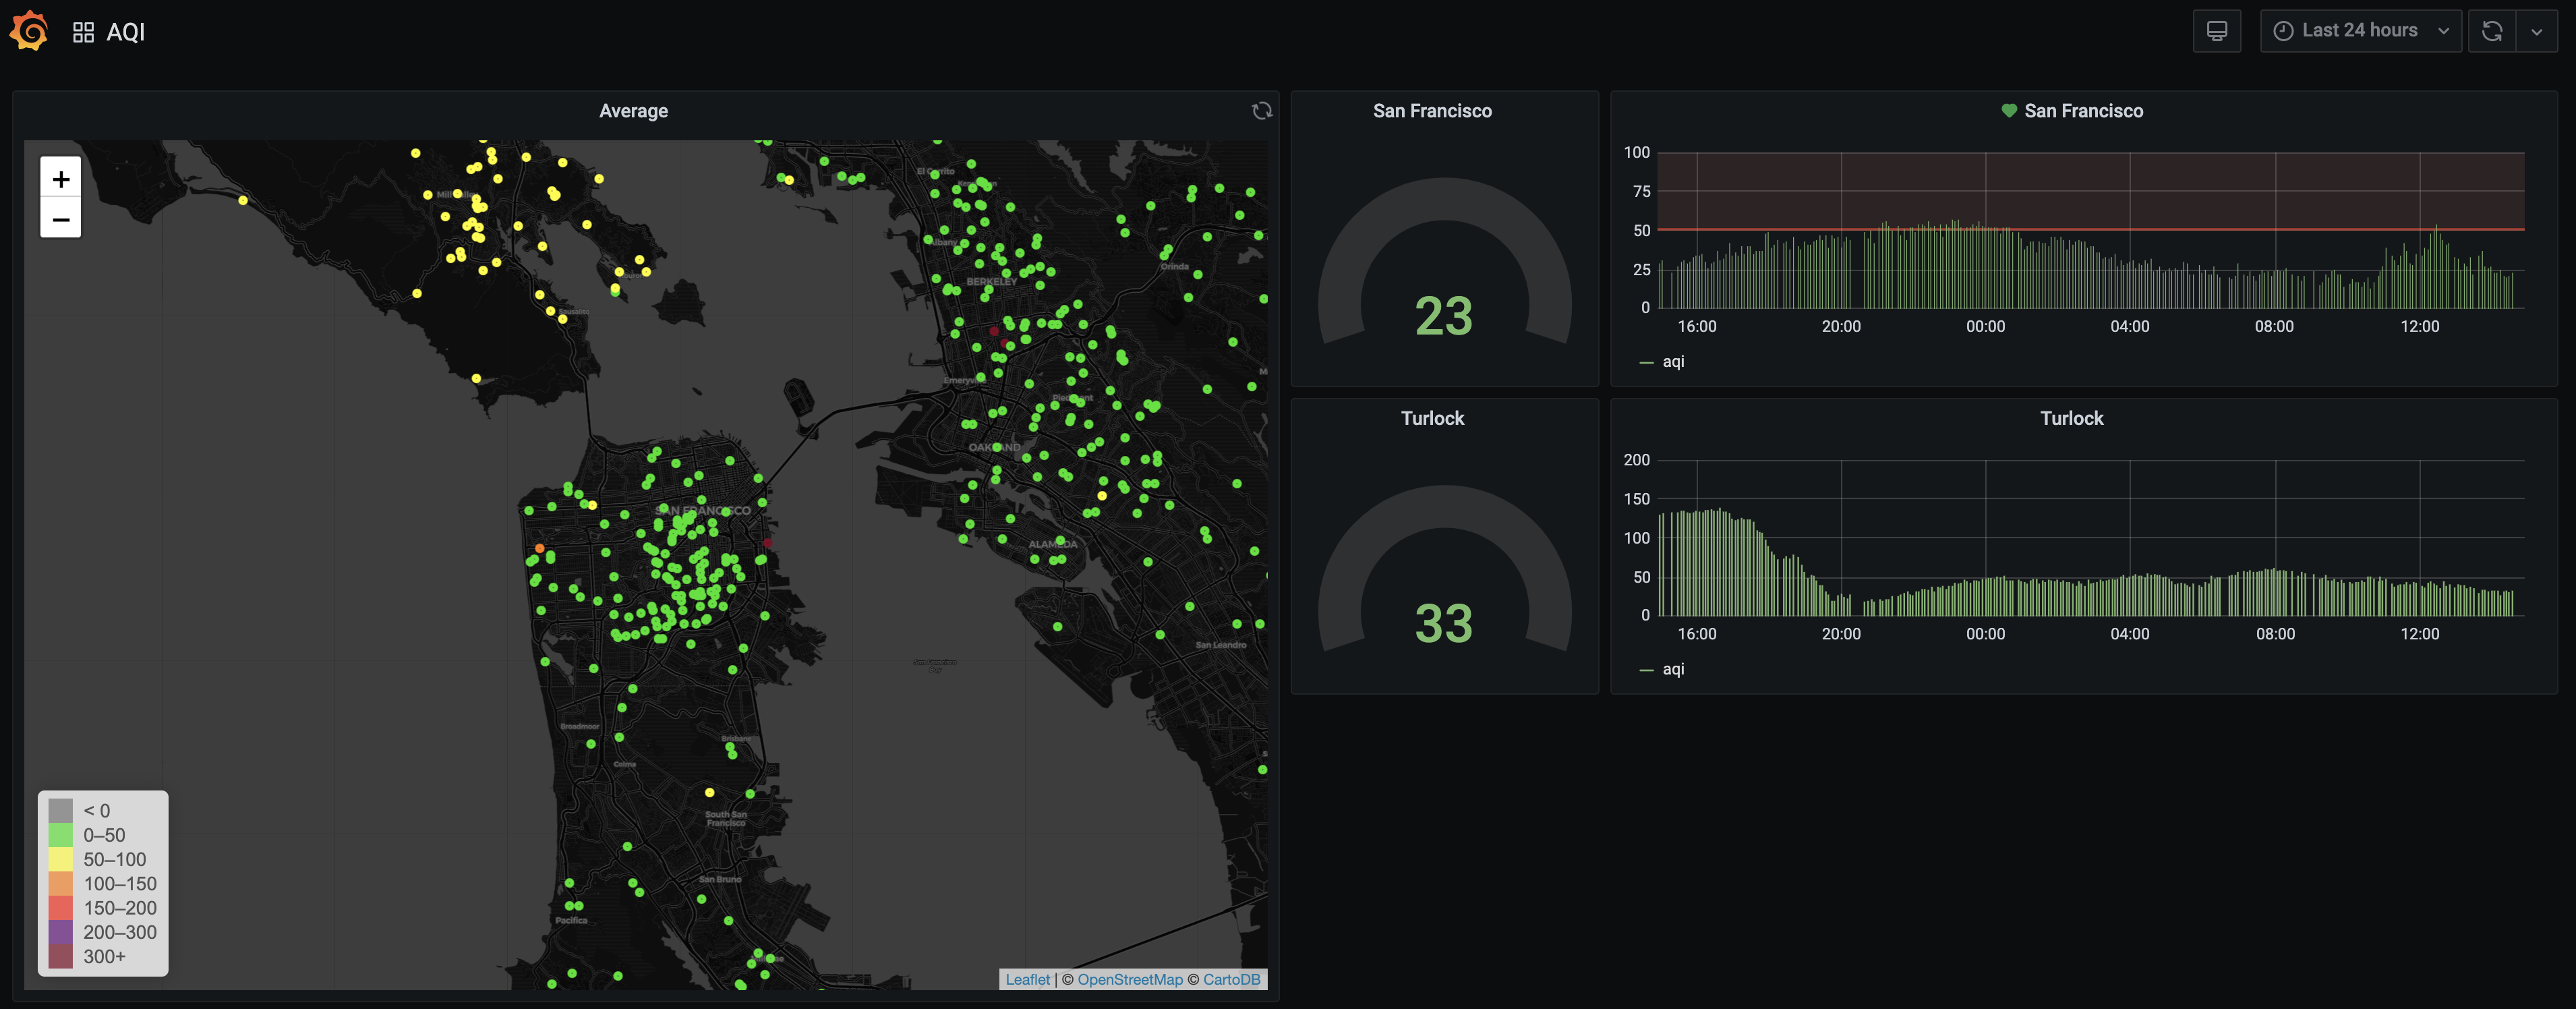The image size is (2576, 1009).
Task: Toggle aqi series in Turlock legend
Action: pyautogui.click(x=1672, y=669)
